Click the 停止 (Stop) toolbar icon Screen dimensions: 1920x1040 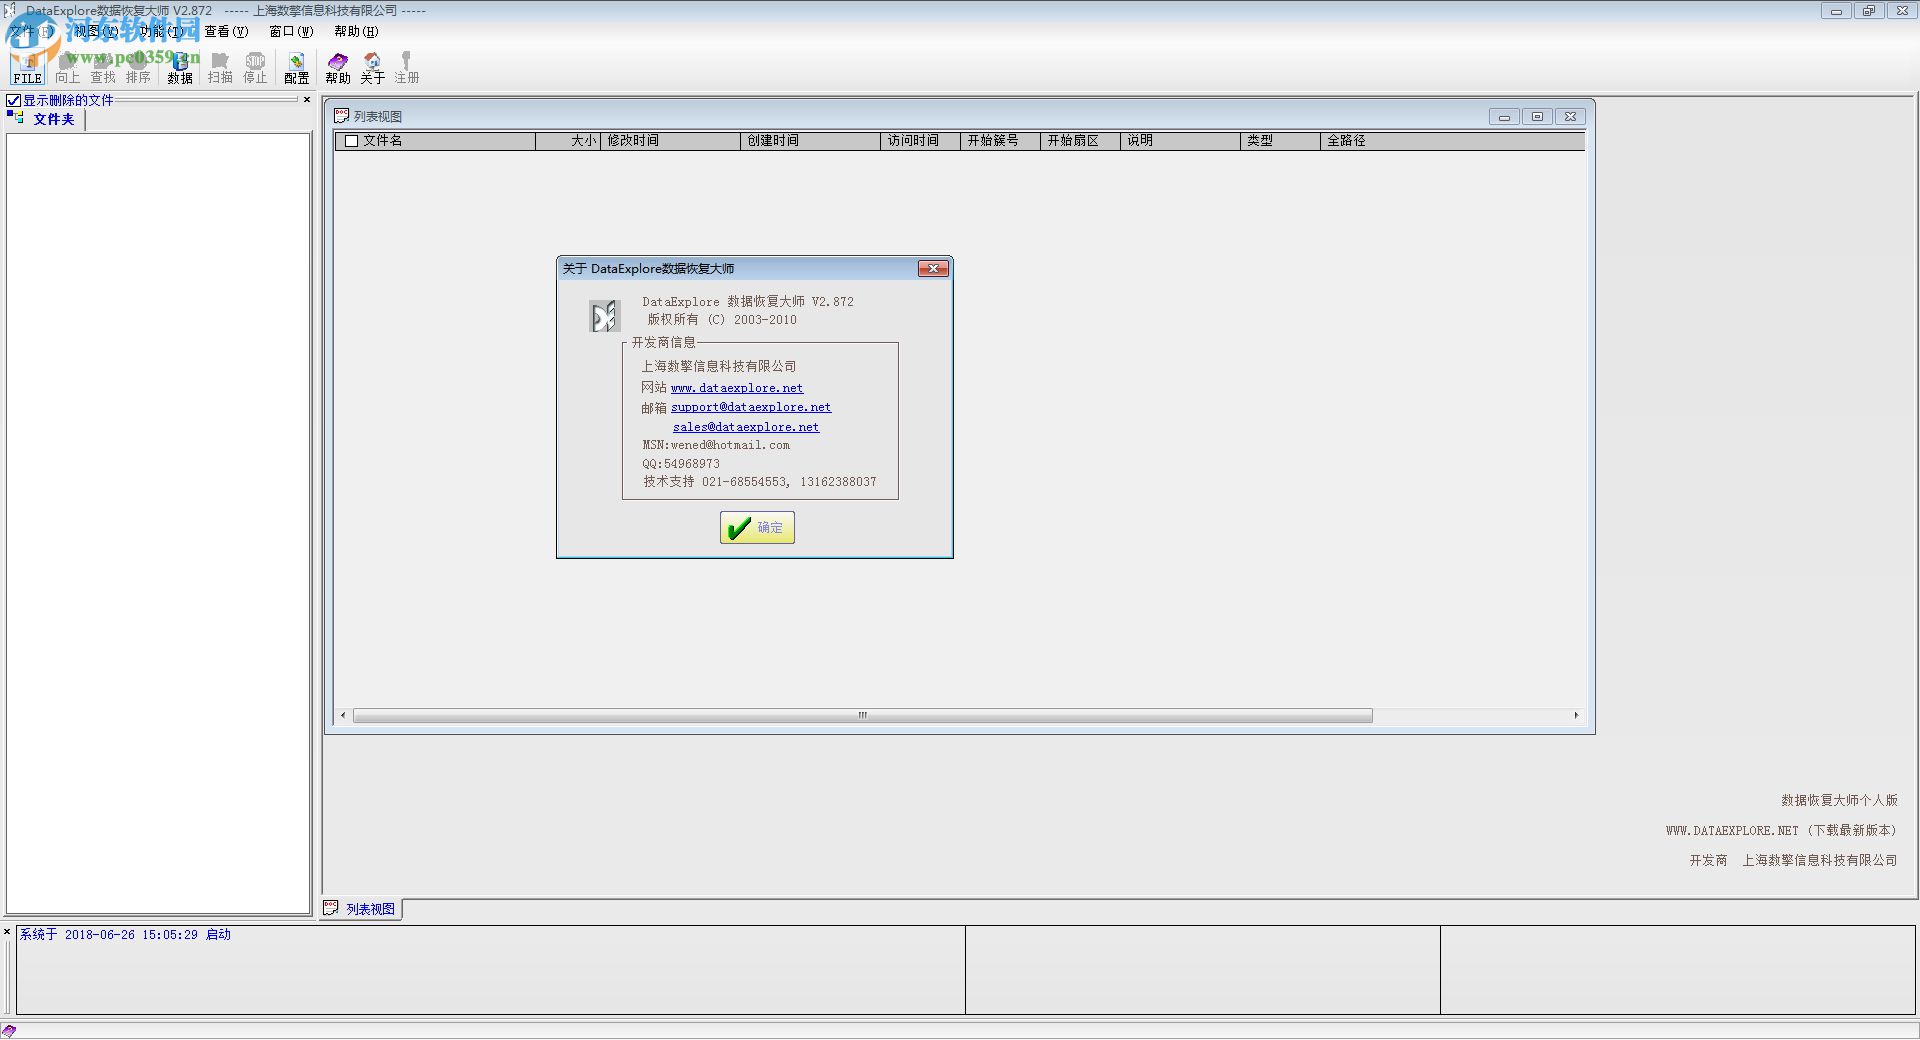click(x=255, y=68)
